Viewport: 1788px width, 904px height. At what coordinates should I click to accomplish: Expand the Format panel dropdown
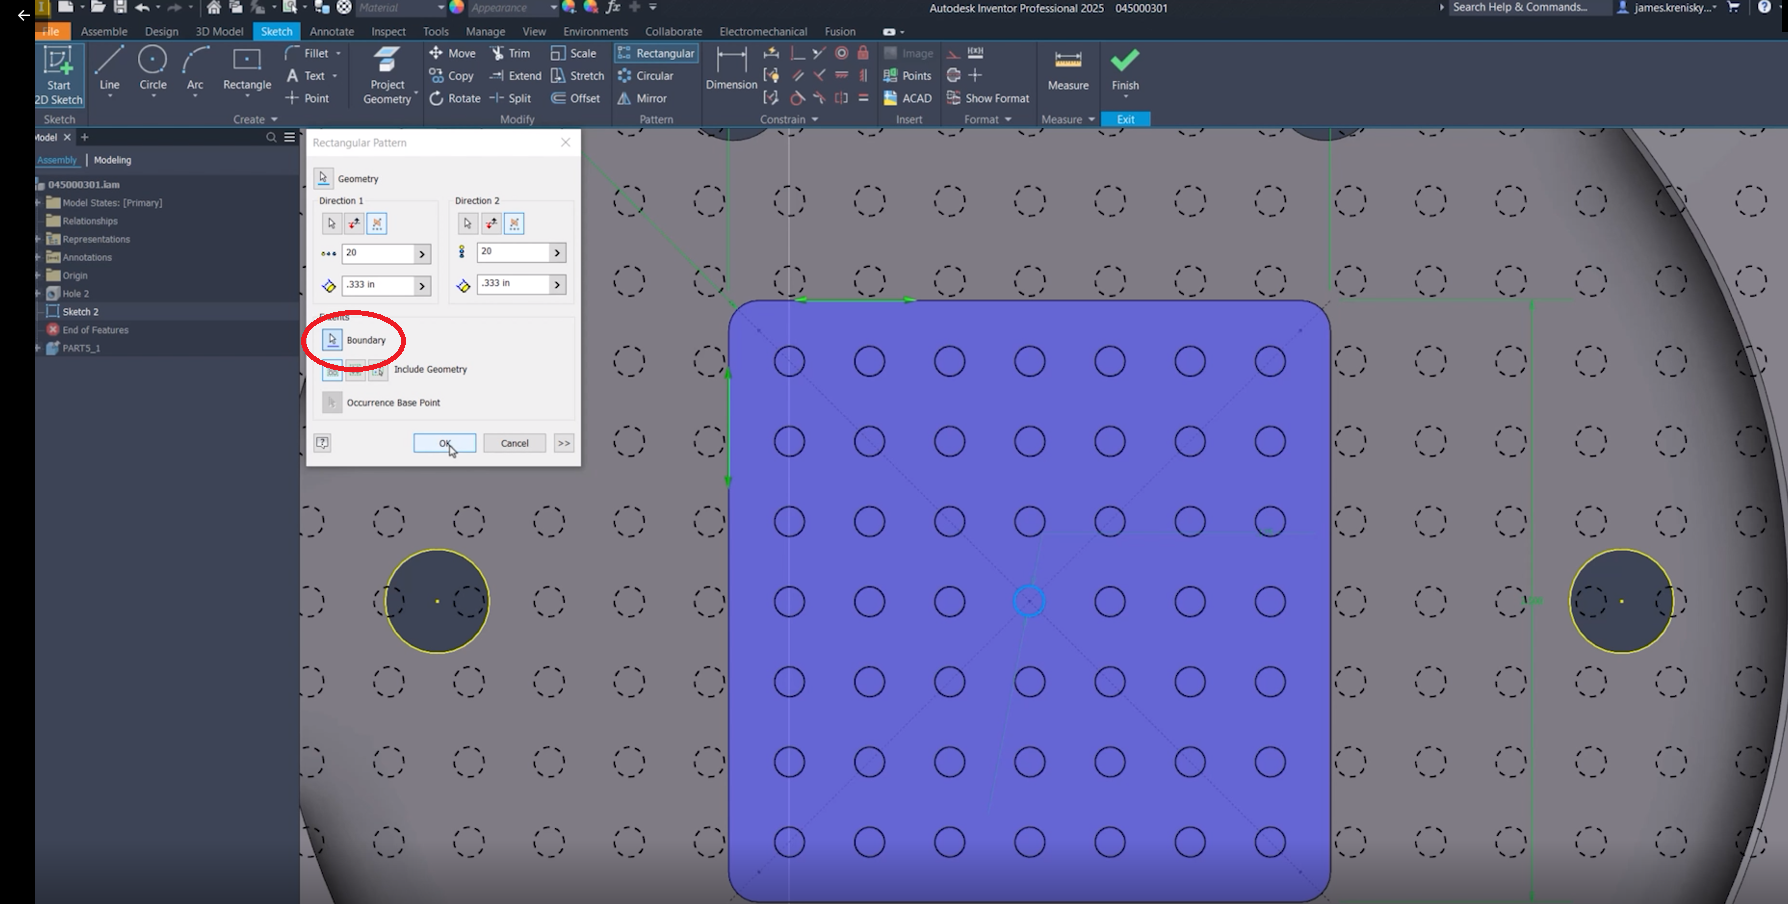click(x=1008, y=119)
